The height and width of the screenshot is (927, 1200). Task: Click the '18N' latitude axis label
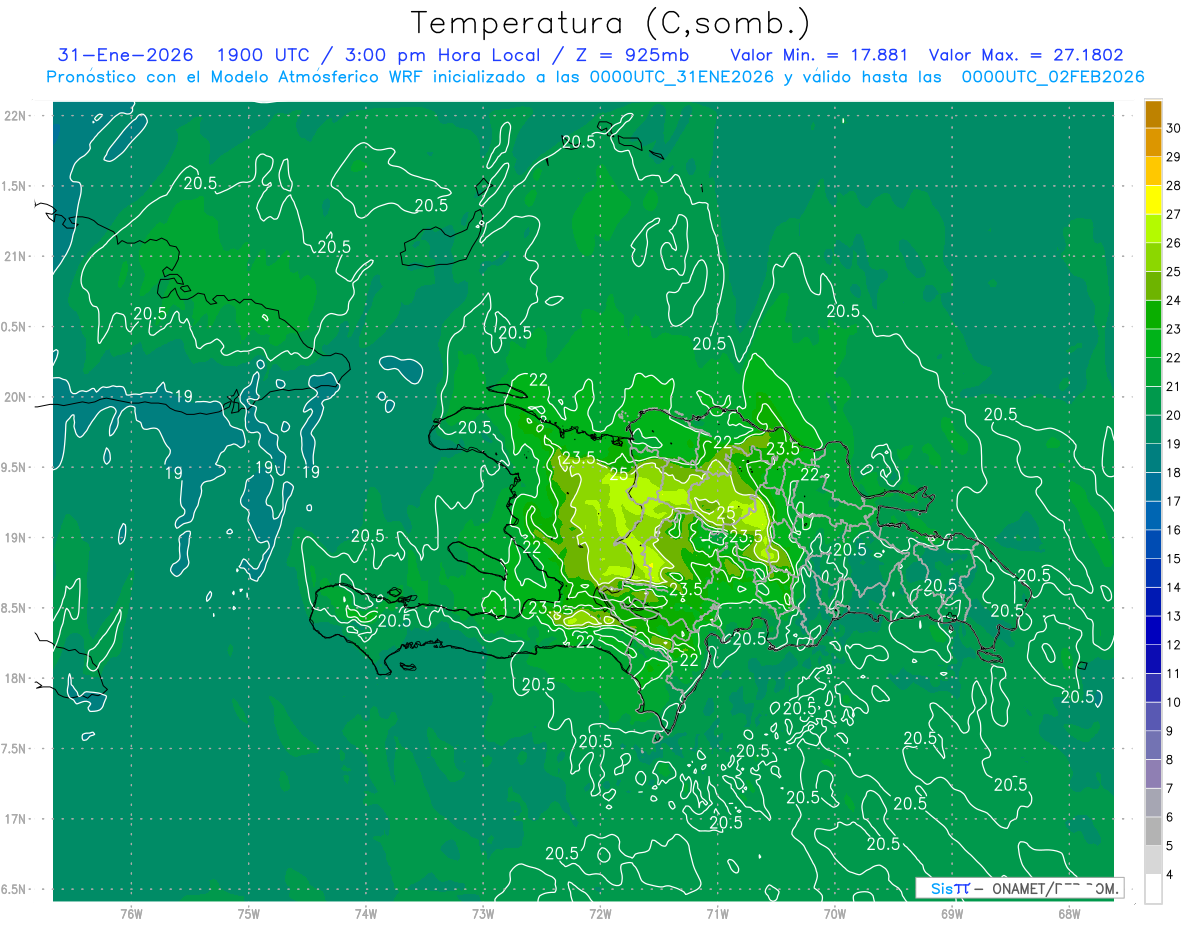click(x=15, y=679)
